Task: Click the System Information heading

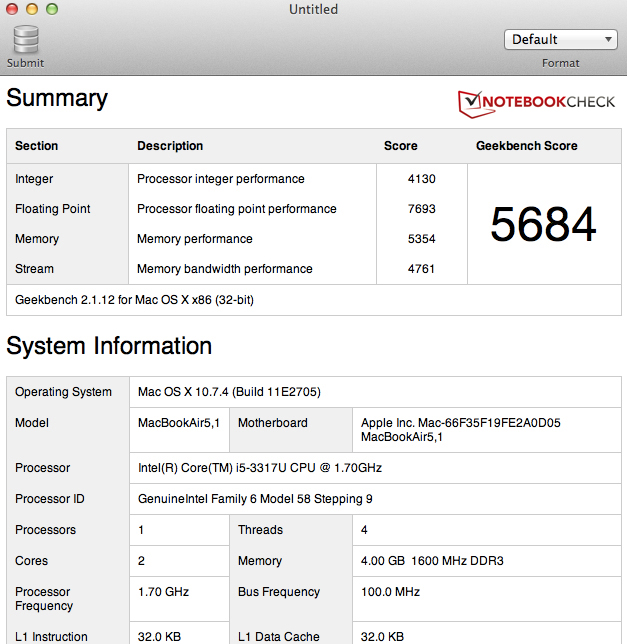Action: pos(109,345)
